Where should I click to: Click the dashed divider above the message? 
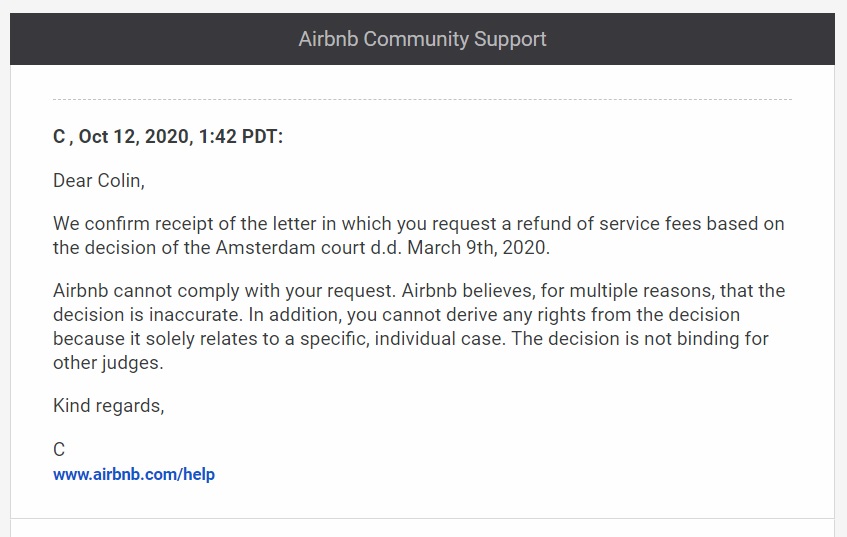coord(422,99)
